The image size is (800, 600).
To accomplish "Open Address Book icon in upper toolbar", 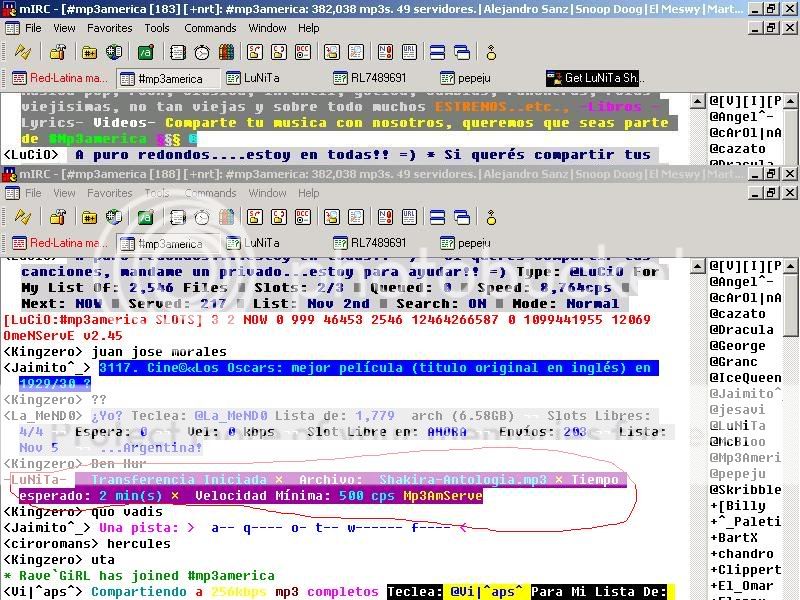I will pyautogui.click(x=177, y=52).
